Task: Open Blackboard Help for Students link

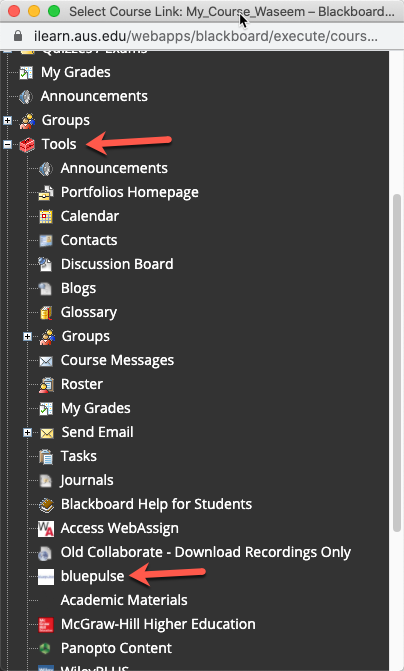Action: pyautogui.click(x=156, y=504)
